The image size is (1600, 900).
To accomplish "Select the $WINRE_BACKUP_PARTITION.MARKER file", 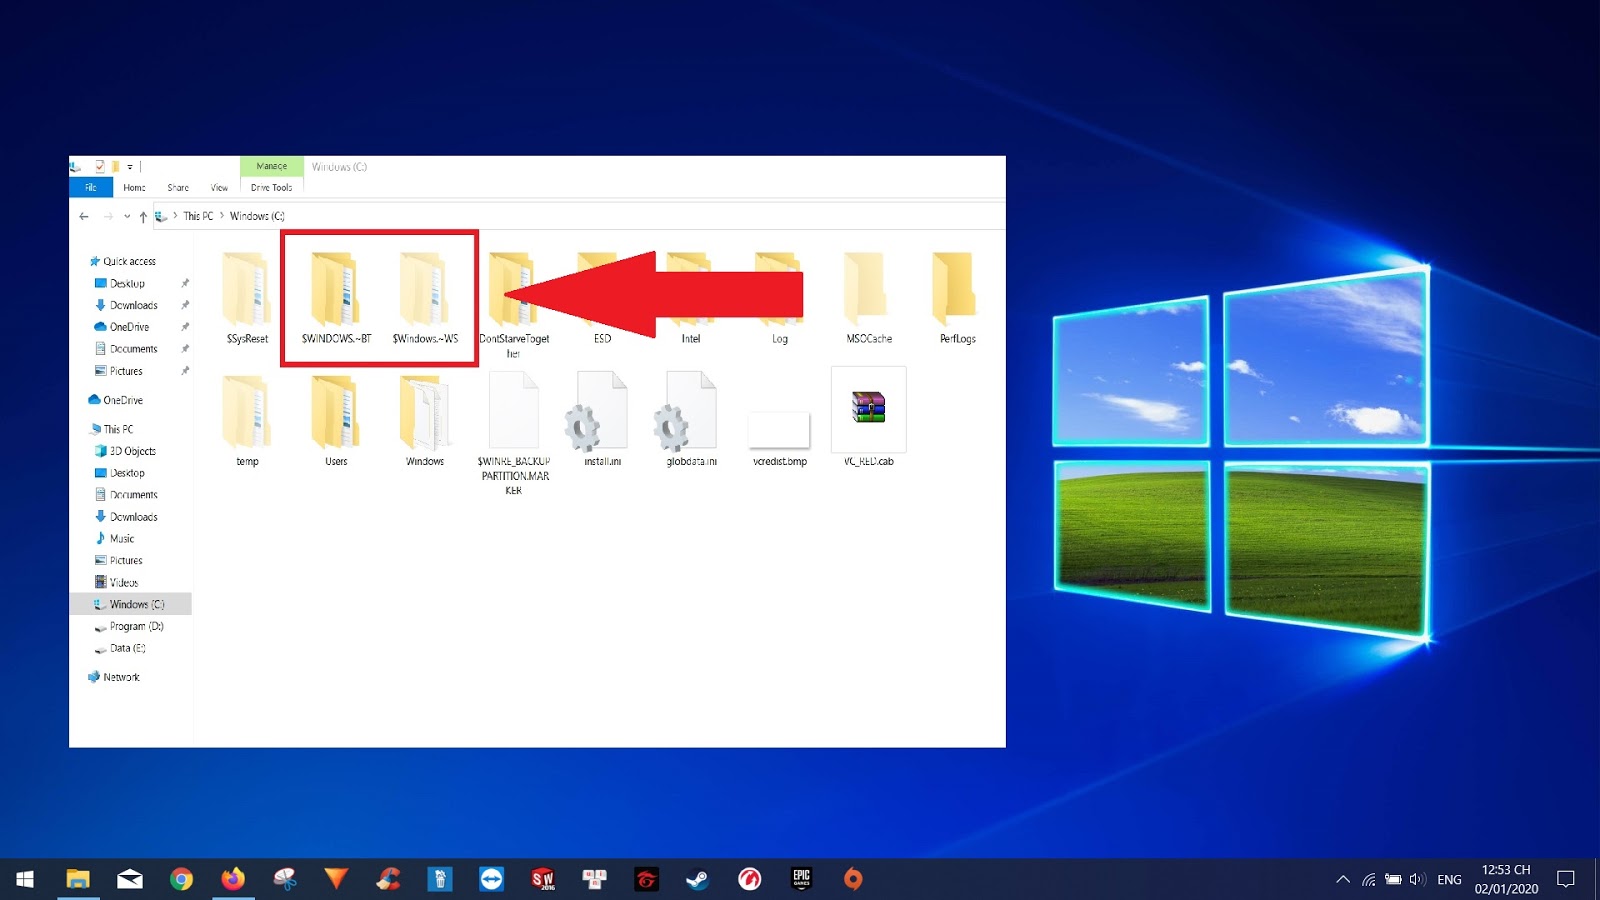I will [513, 433].
